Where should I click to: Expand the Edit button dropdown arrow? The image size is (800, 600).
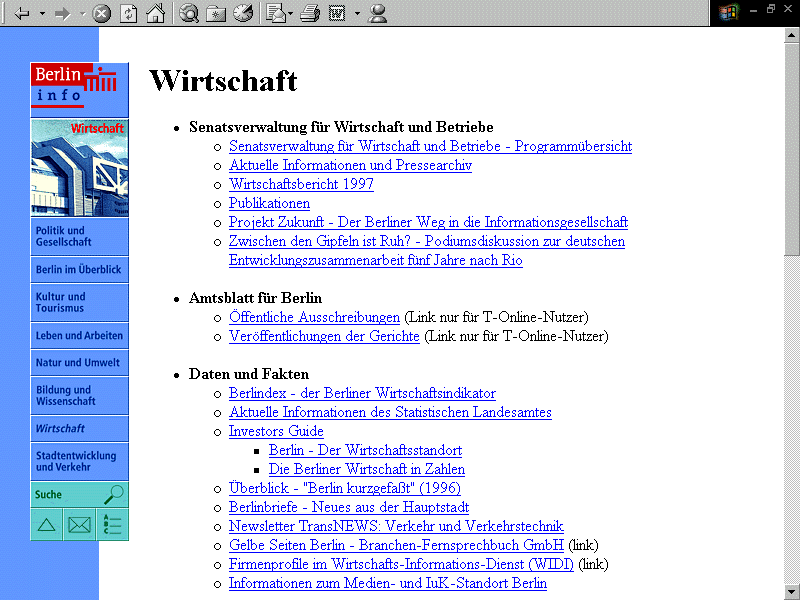pos(357,14)
